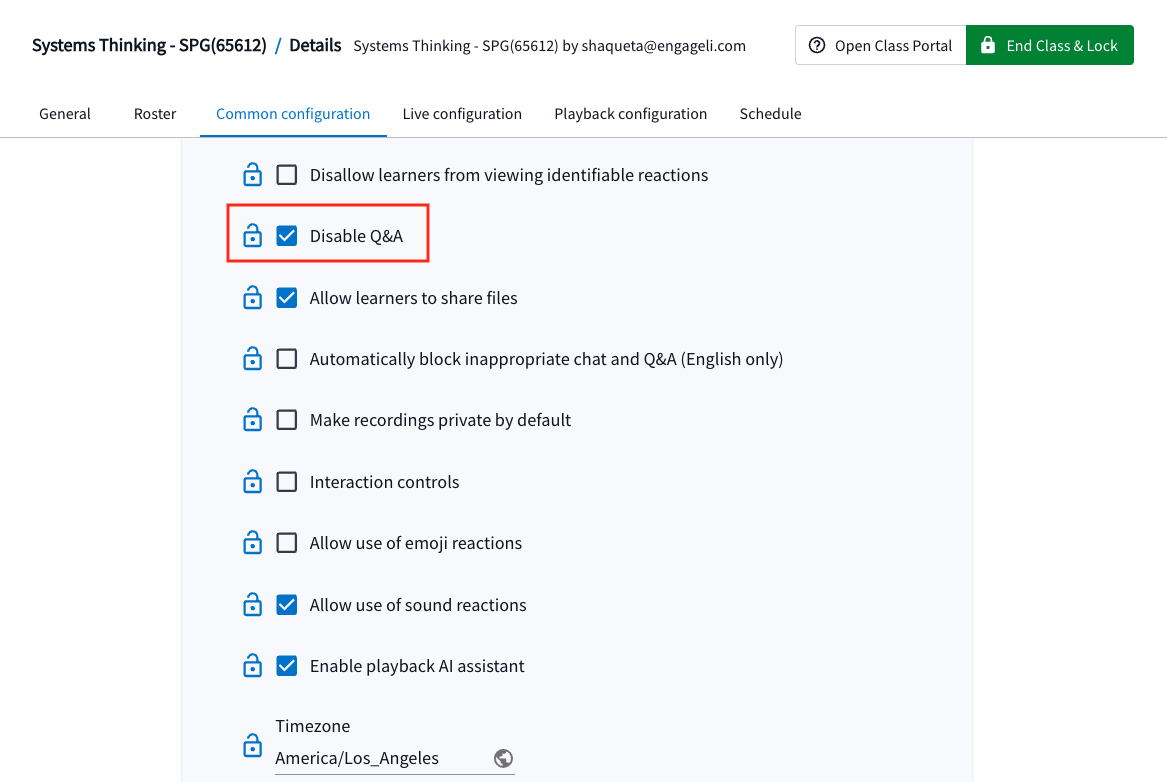Click lock icon beside Disable Q&A
This screenshot has width=1167, height=782.
(x=252, y=236)
